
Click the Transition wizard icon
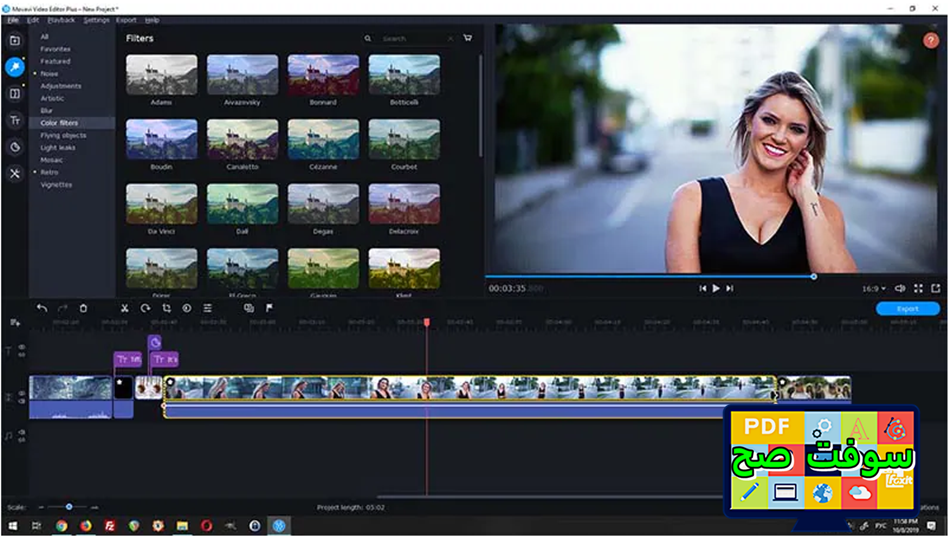point(248,308)
